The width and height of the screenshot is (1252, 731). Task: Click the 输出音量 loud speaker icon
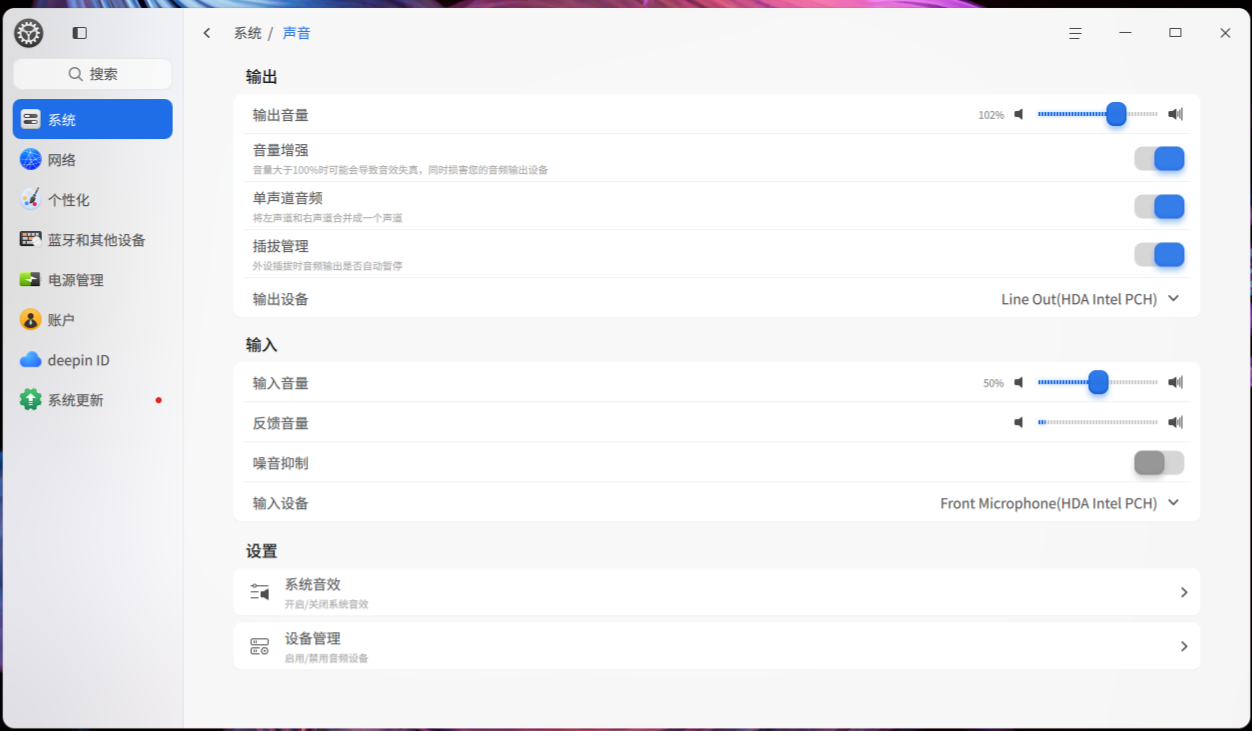point(1176,114)
